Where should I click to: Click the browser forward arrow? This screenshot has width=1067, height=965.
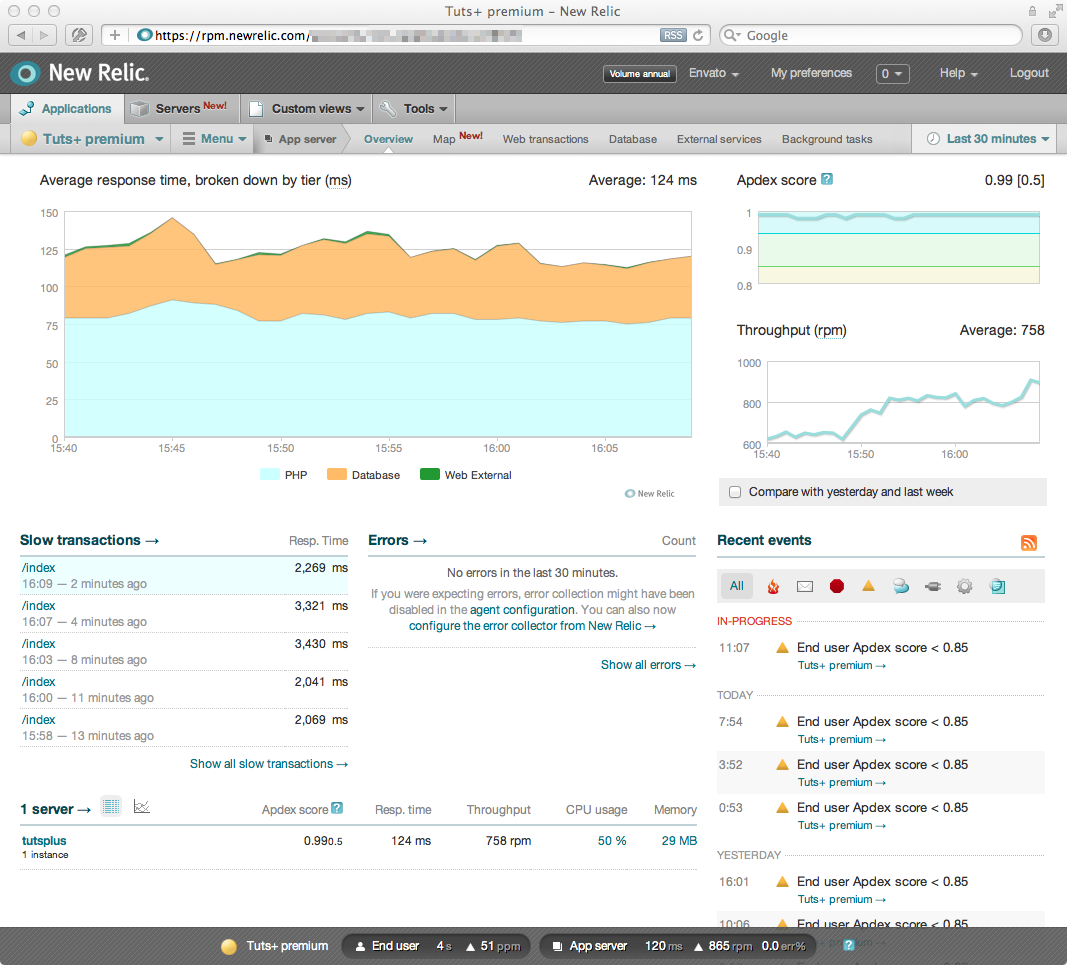click(x=44, y=35)
